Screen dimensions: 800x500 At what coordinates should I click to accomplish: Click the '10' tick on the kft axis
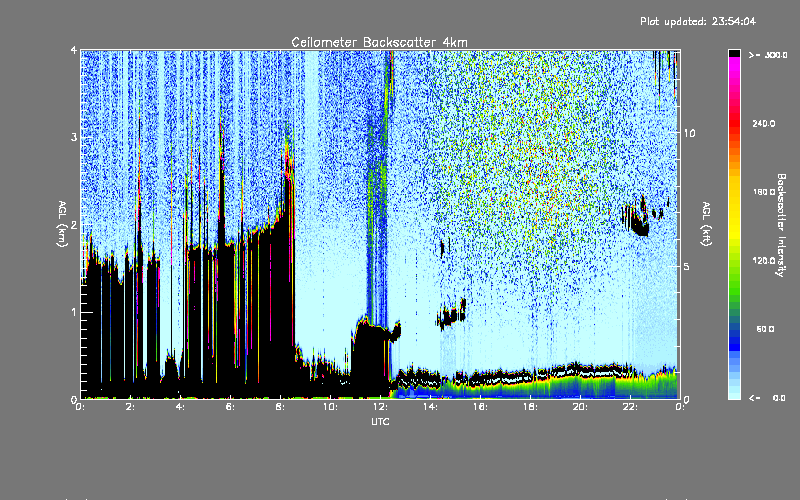point(689,133)
